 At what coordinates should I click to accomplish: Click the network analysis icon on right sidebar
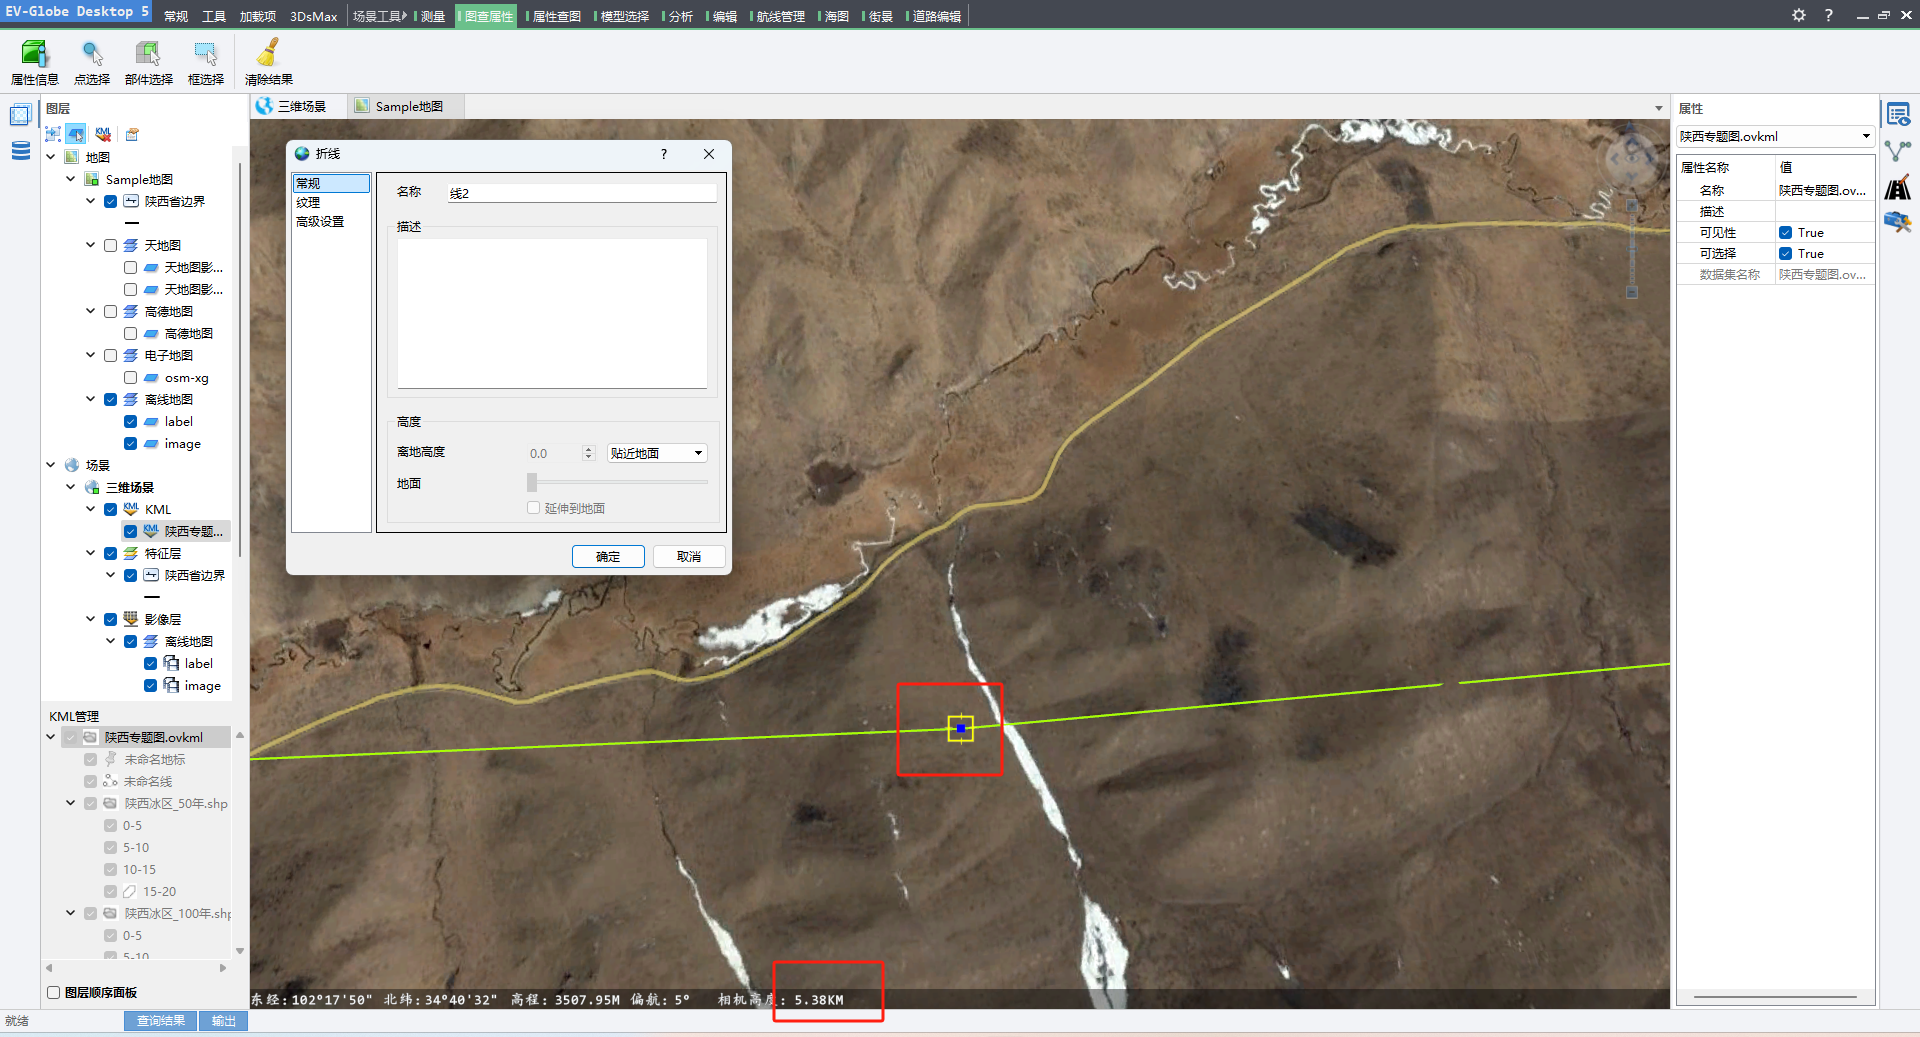[x=1898, y=151]
